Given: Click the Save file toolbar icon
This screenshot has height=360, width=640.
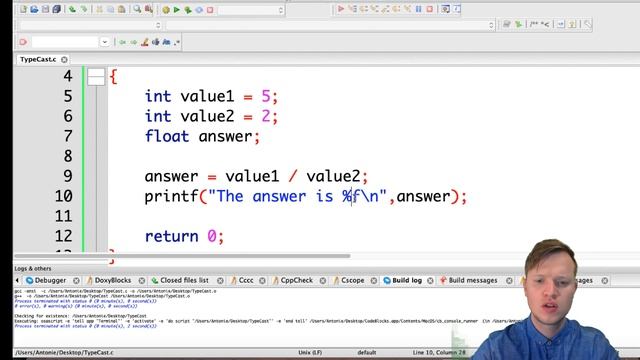Looking at the screenshot, I should point(45,9).
